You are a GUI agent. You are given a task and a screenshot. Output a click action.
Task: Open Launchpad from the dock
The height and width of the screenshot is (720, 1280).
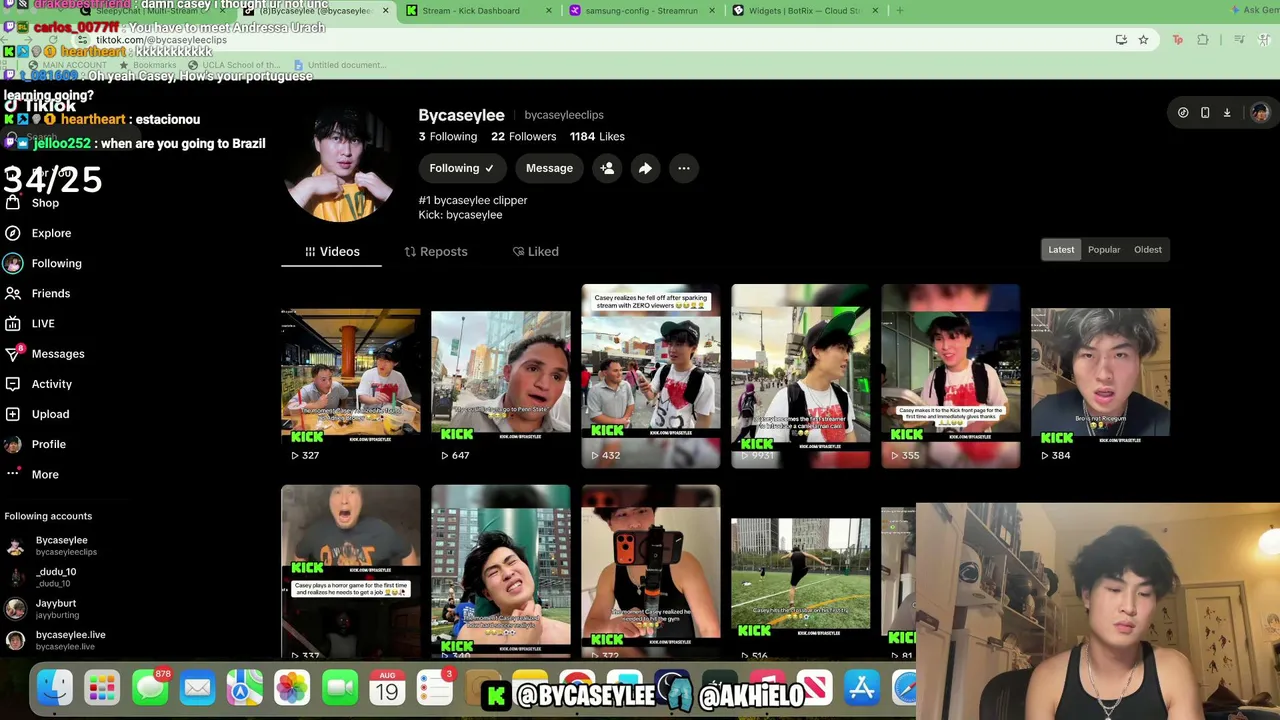point(102,688)
